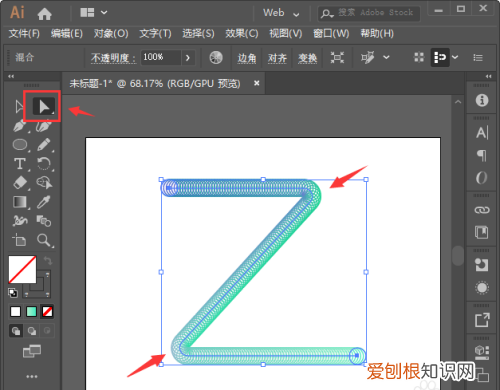Open the 编辑(E) menu
Viewport: 500px width, 390px height.
point(67,33)
